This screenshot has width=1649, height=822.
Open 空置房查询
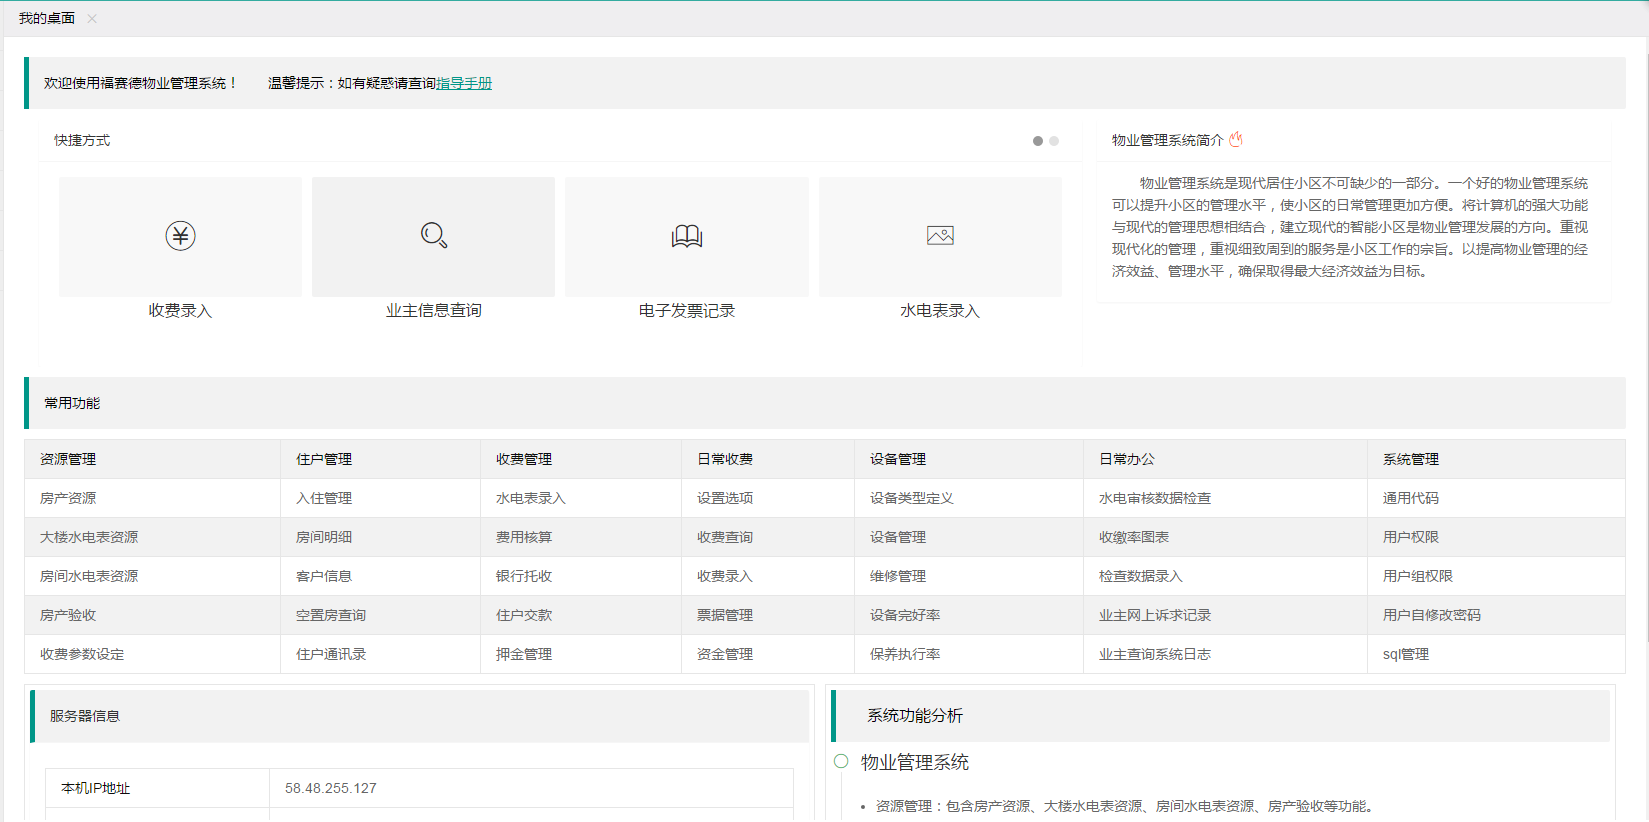(331, 615)
